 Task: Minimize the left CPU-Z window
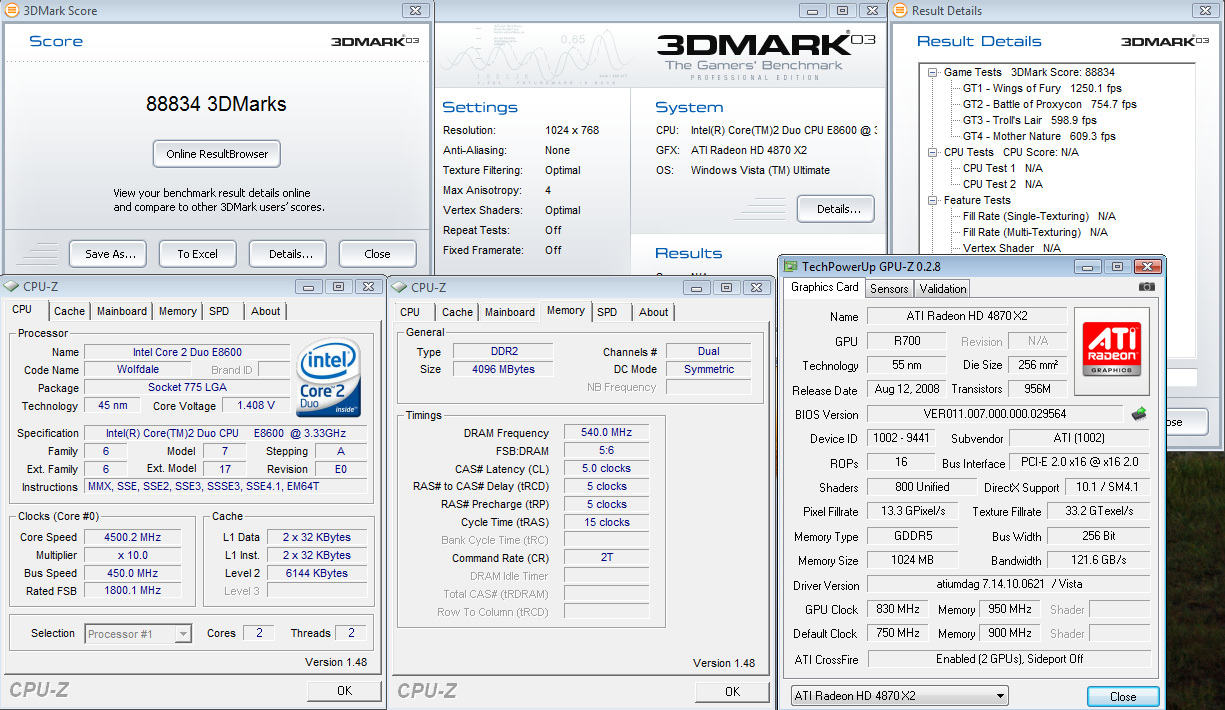point(309,286)
